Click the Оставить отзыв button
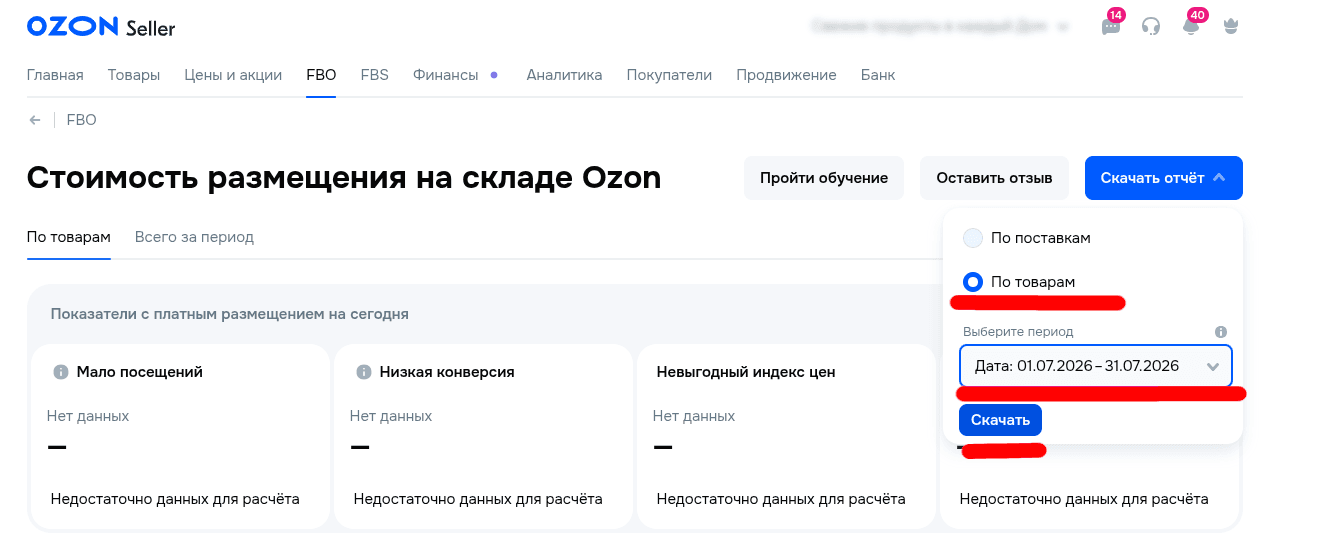Viewport: 1333px width, 551px height. pos(994,178)
